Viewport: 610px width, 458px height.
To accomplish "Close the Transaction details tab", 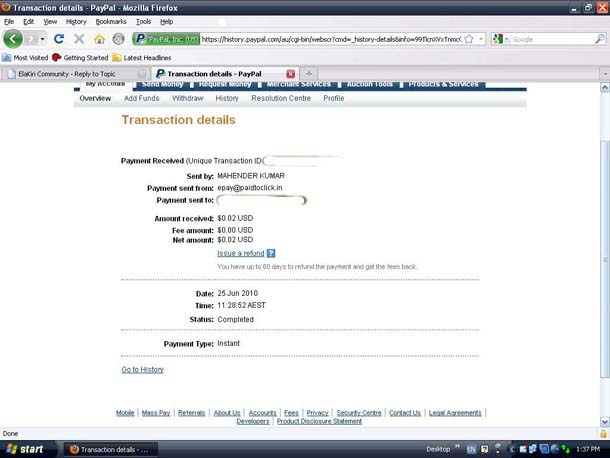I will 291,74.
